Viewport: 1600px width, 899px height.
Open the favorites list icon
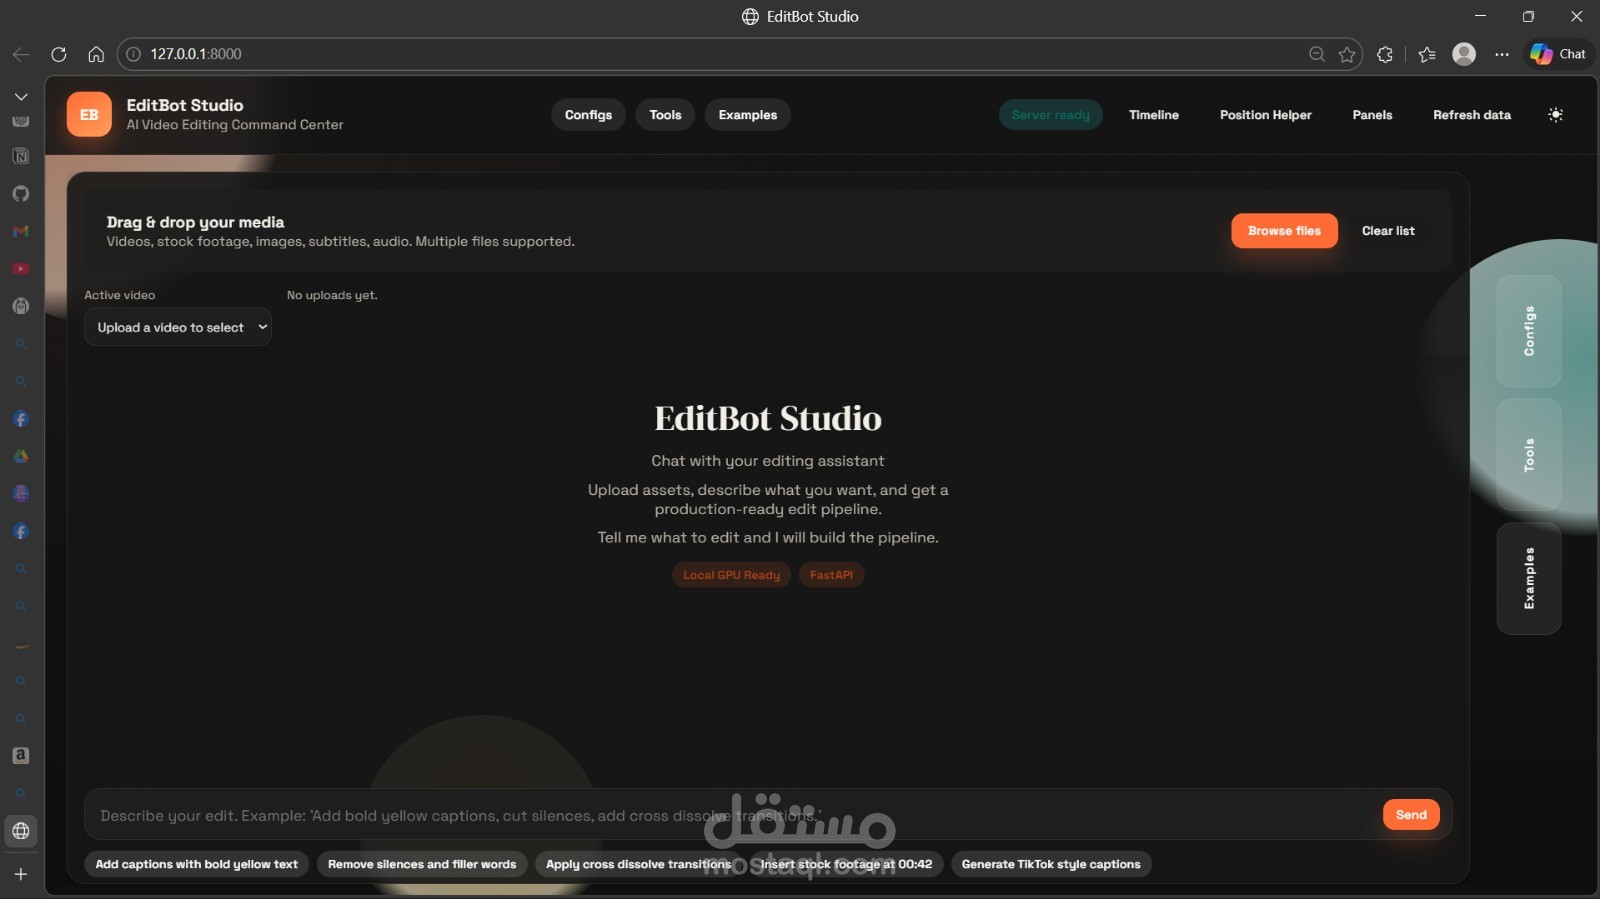coord(1427,54)
